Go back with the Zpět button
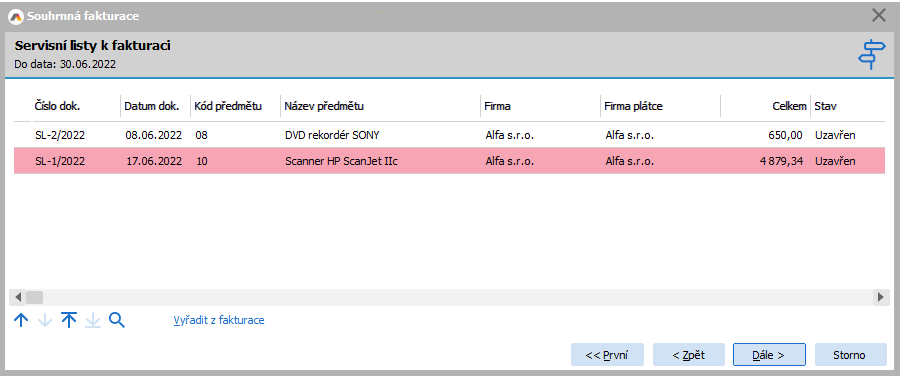 pyautogui.click(x=689, y=355)
